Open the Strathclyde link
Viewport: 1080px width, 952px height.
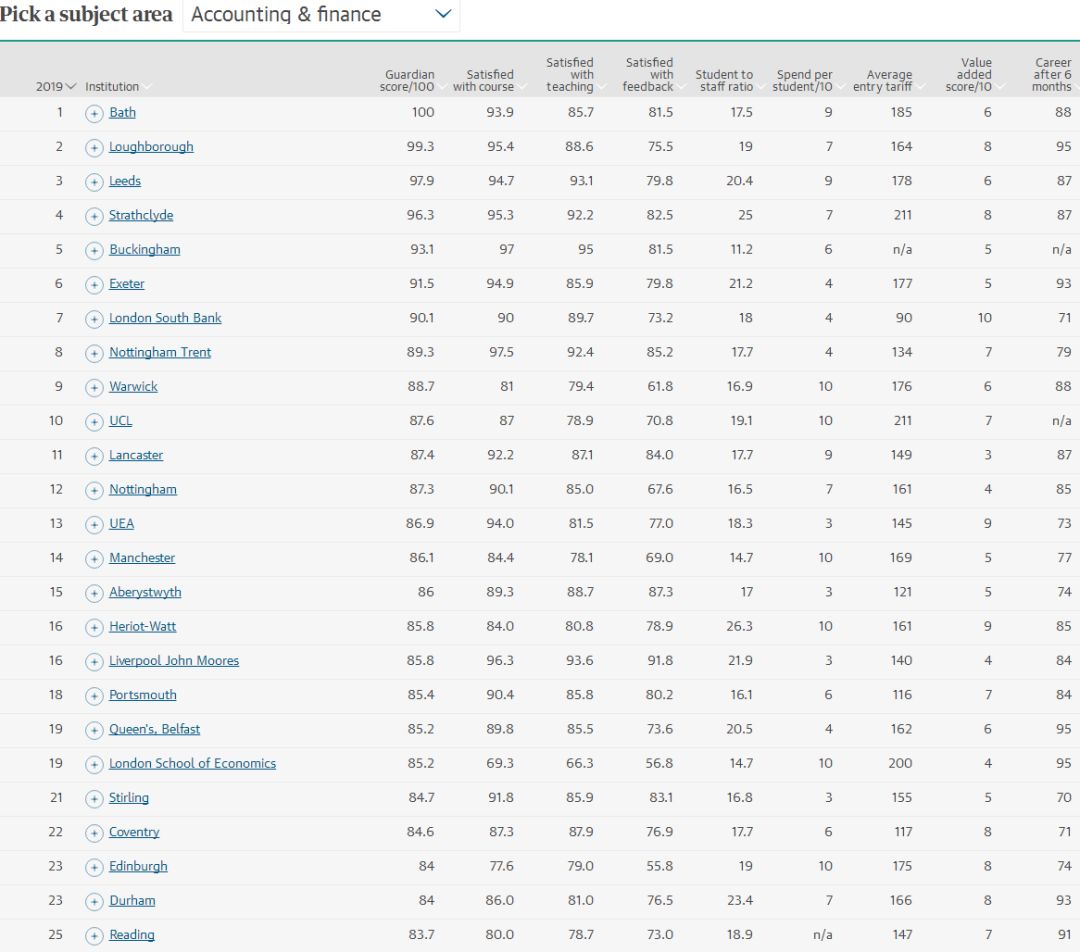tap(141, 215)
